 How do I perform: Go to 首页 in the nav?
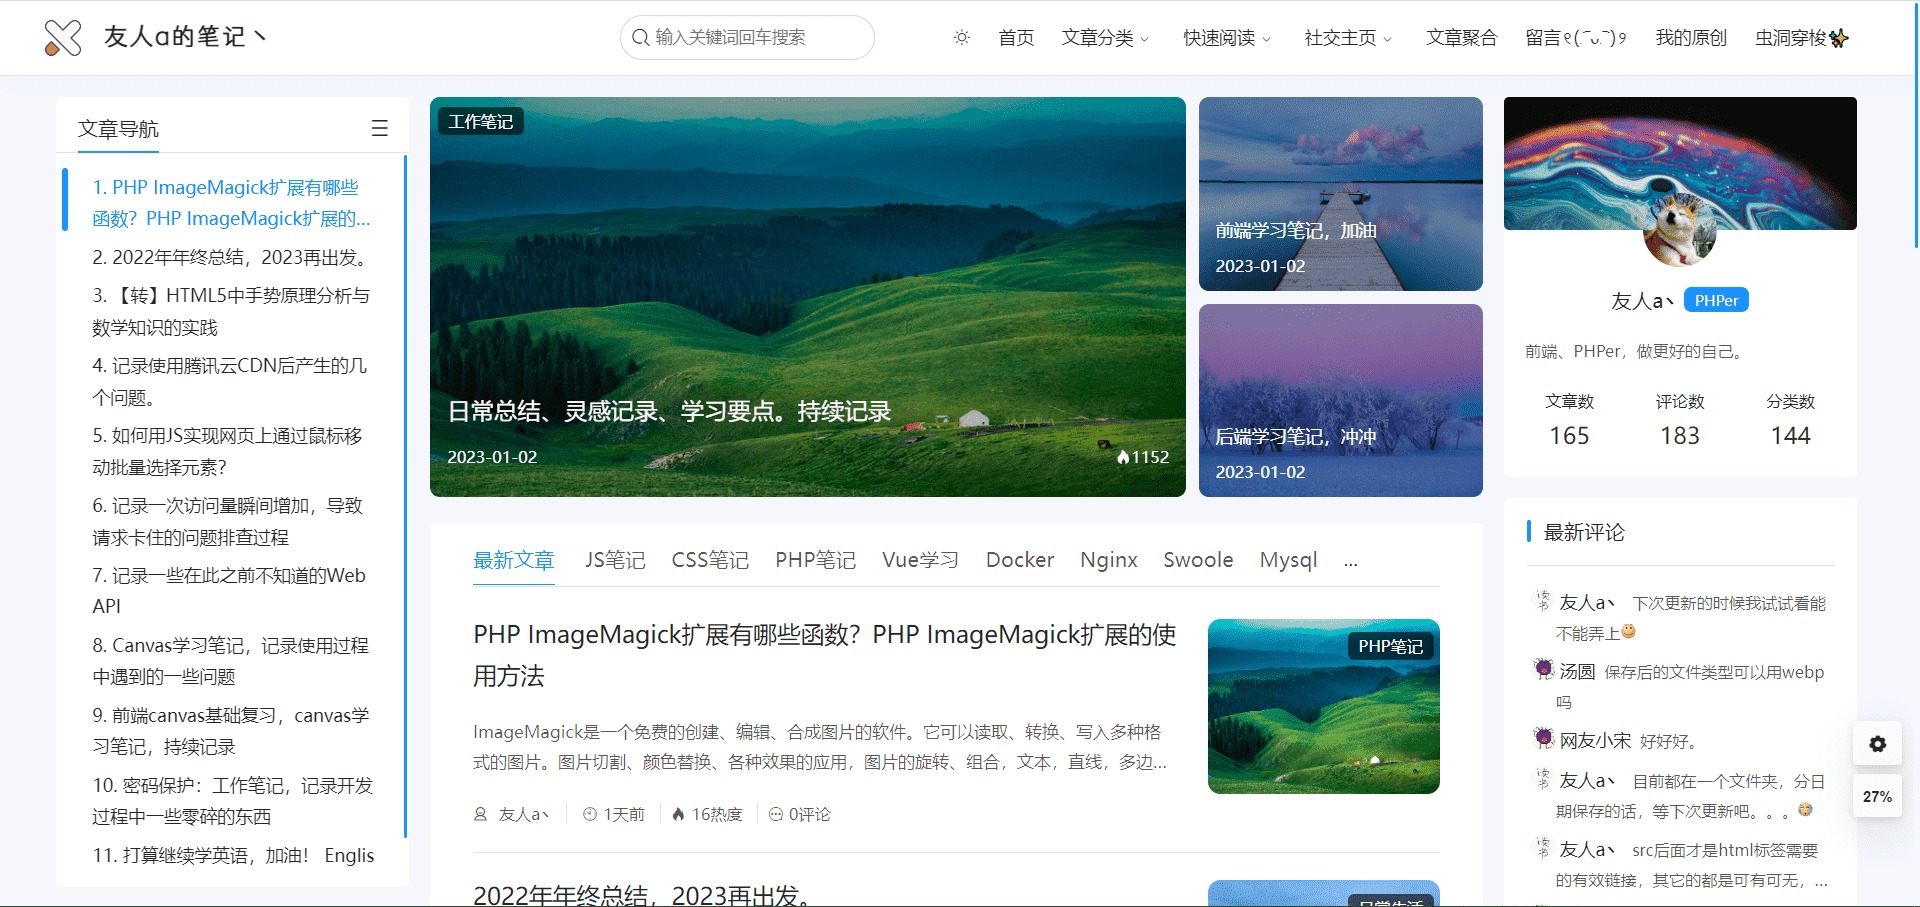click(1016, 38)
